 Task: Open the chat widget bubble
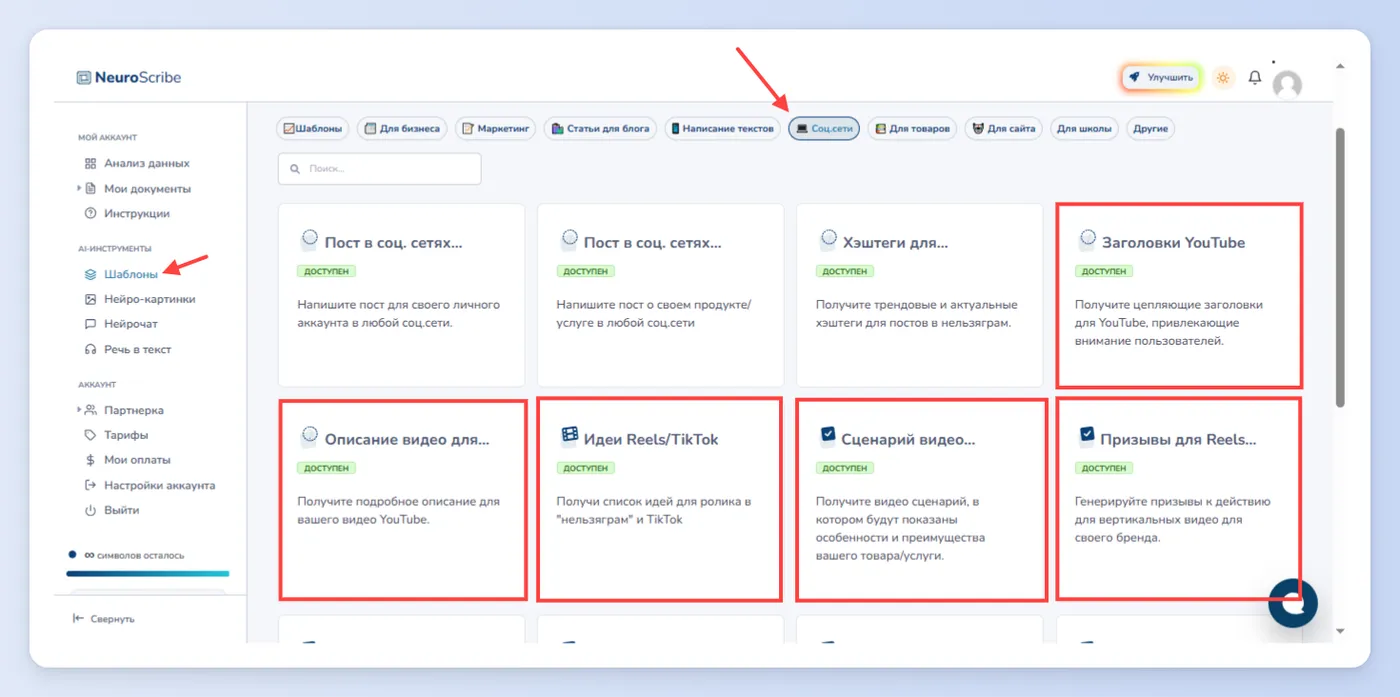click(1293, 603)
